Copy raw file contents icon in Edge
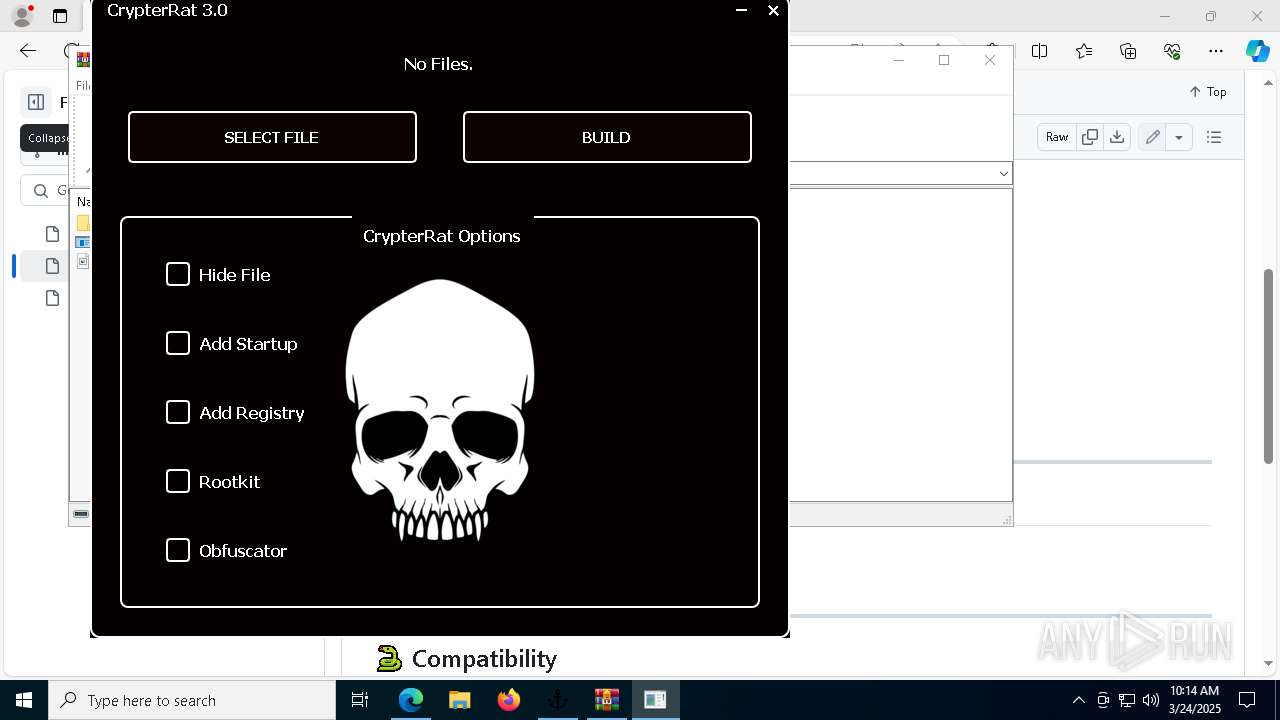This screenshot has height=720, width=1280. tap(1090, 137)
